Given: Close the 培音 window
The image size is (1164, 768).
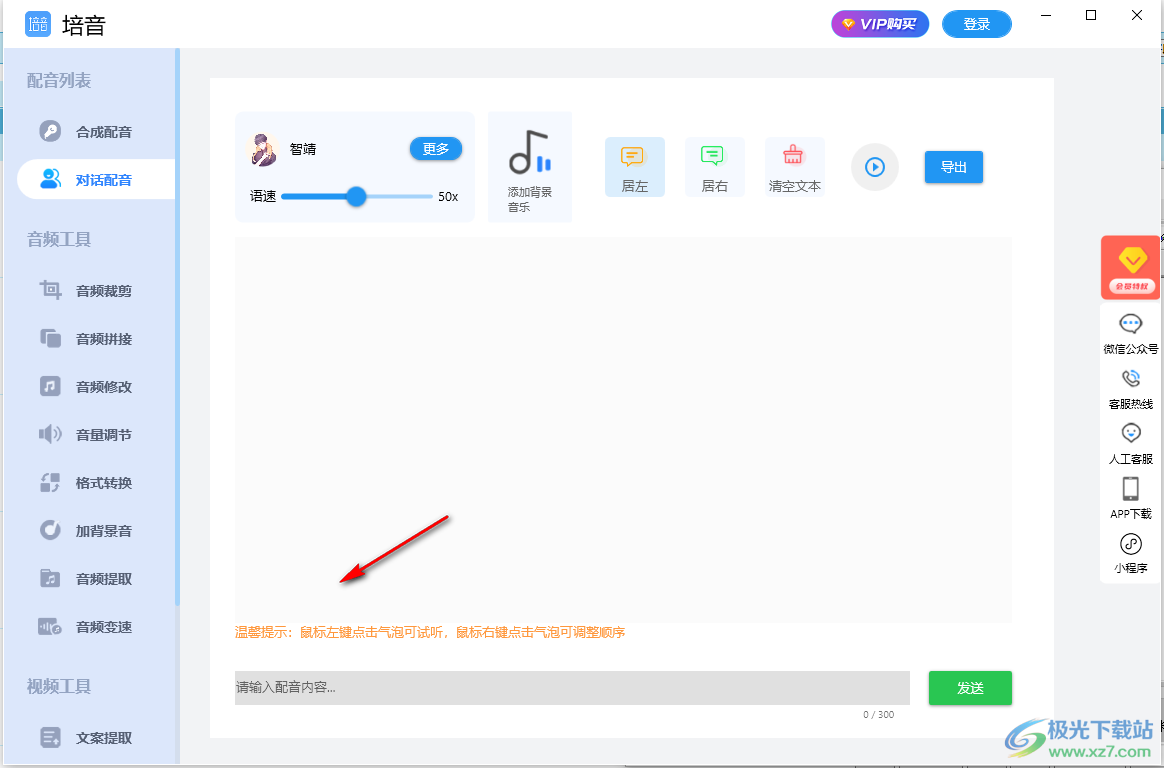Looking at the screenshot, I should [x=1137, y=16].
